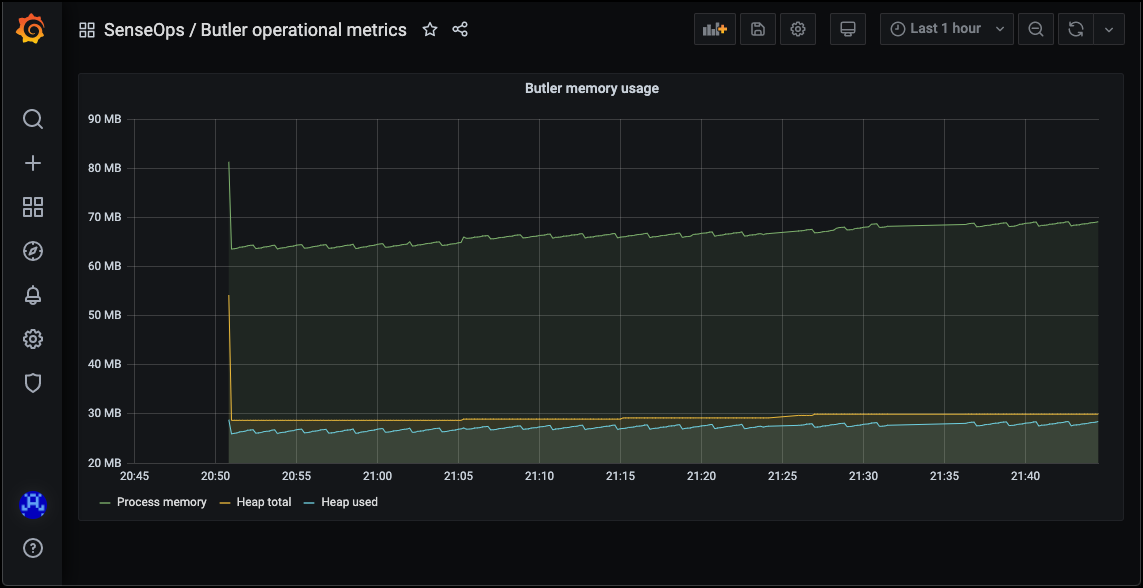Expand the Create menu with plus icon
The image size is (1143, 588).
33,163
